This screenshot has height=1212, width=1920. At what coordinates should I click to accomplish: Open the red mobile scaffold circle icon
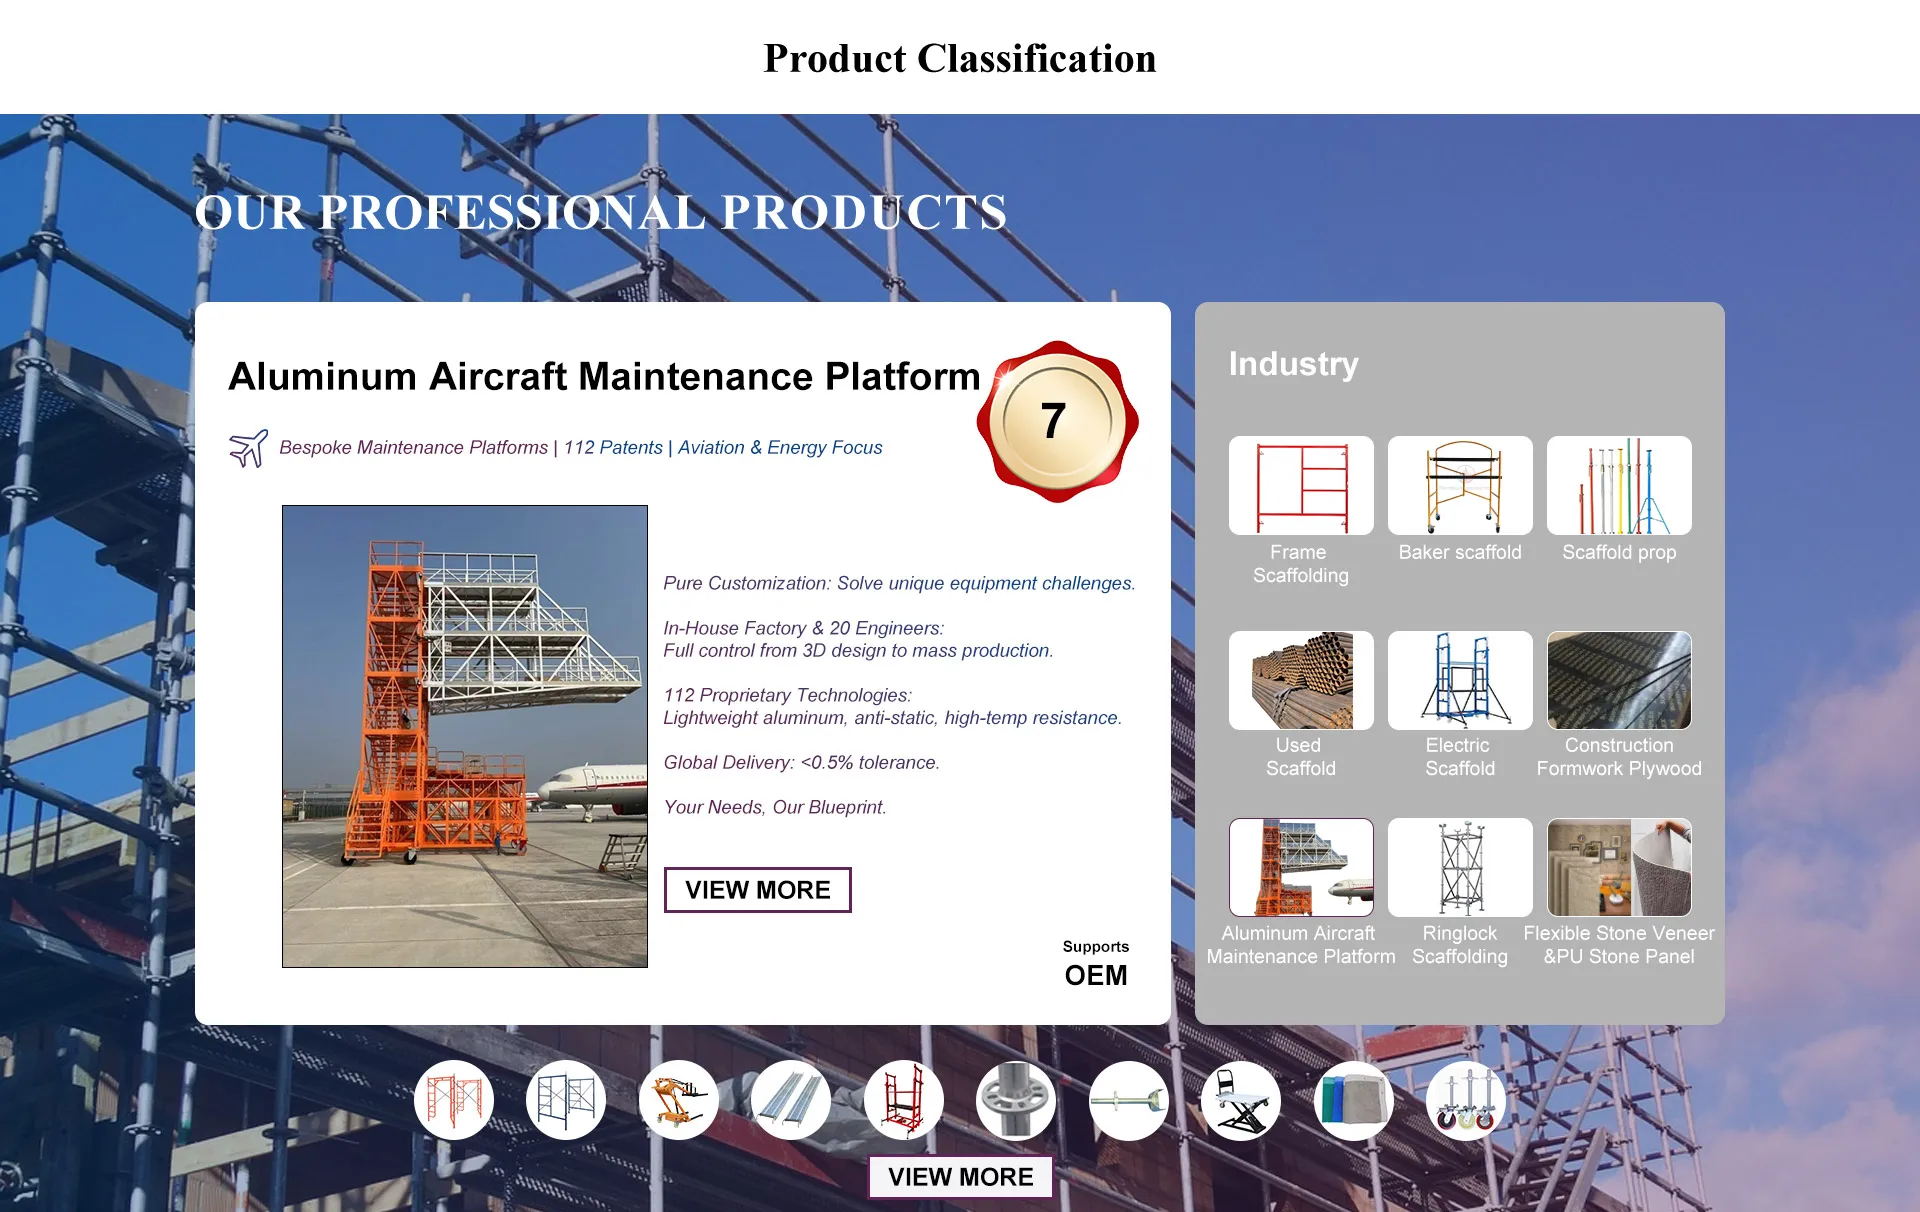(x=904, y=1101)
